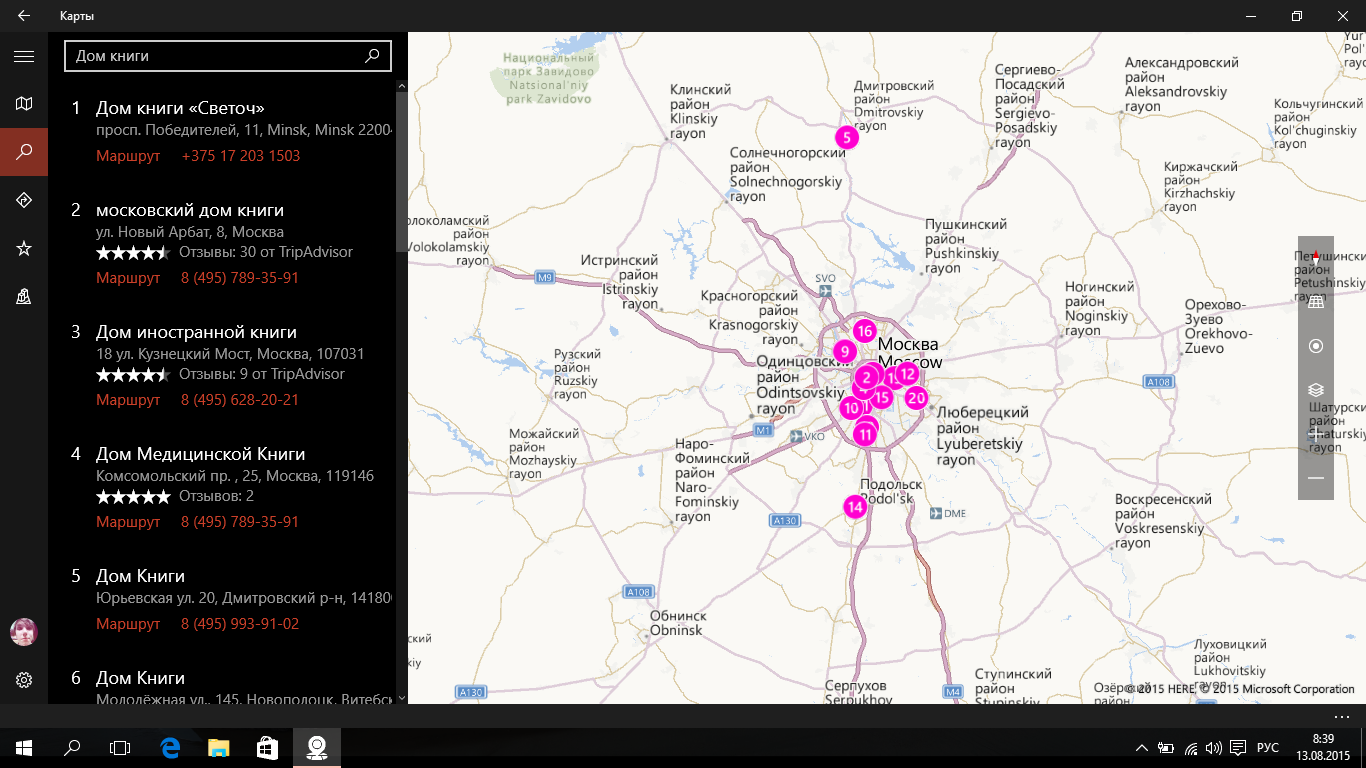Open result 'Дом иностранной книги'

click(196, 332)
